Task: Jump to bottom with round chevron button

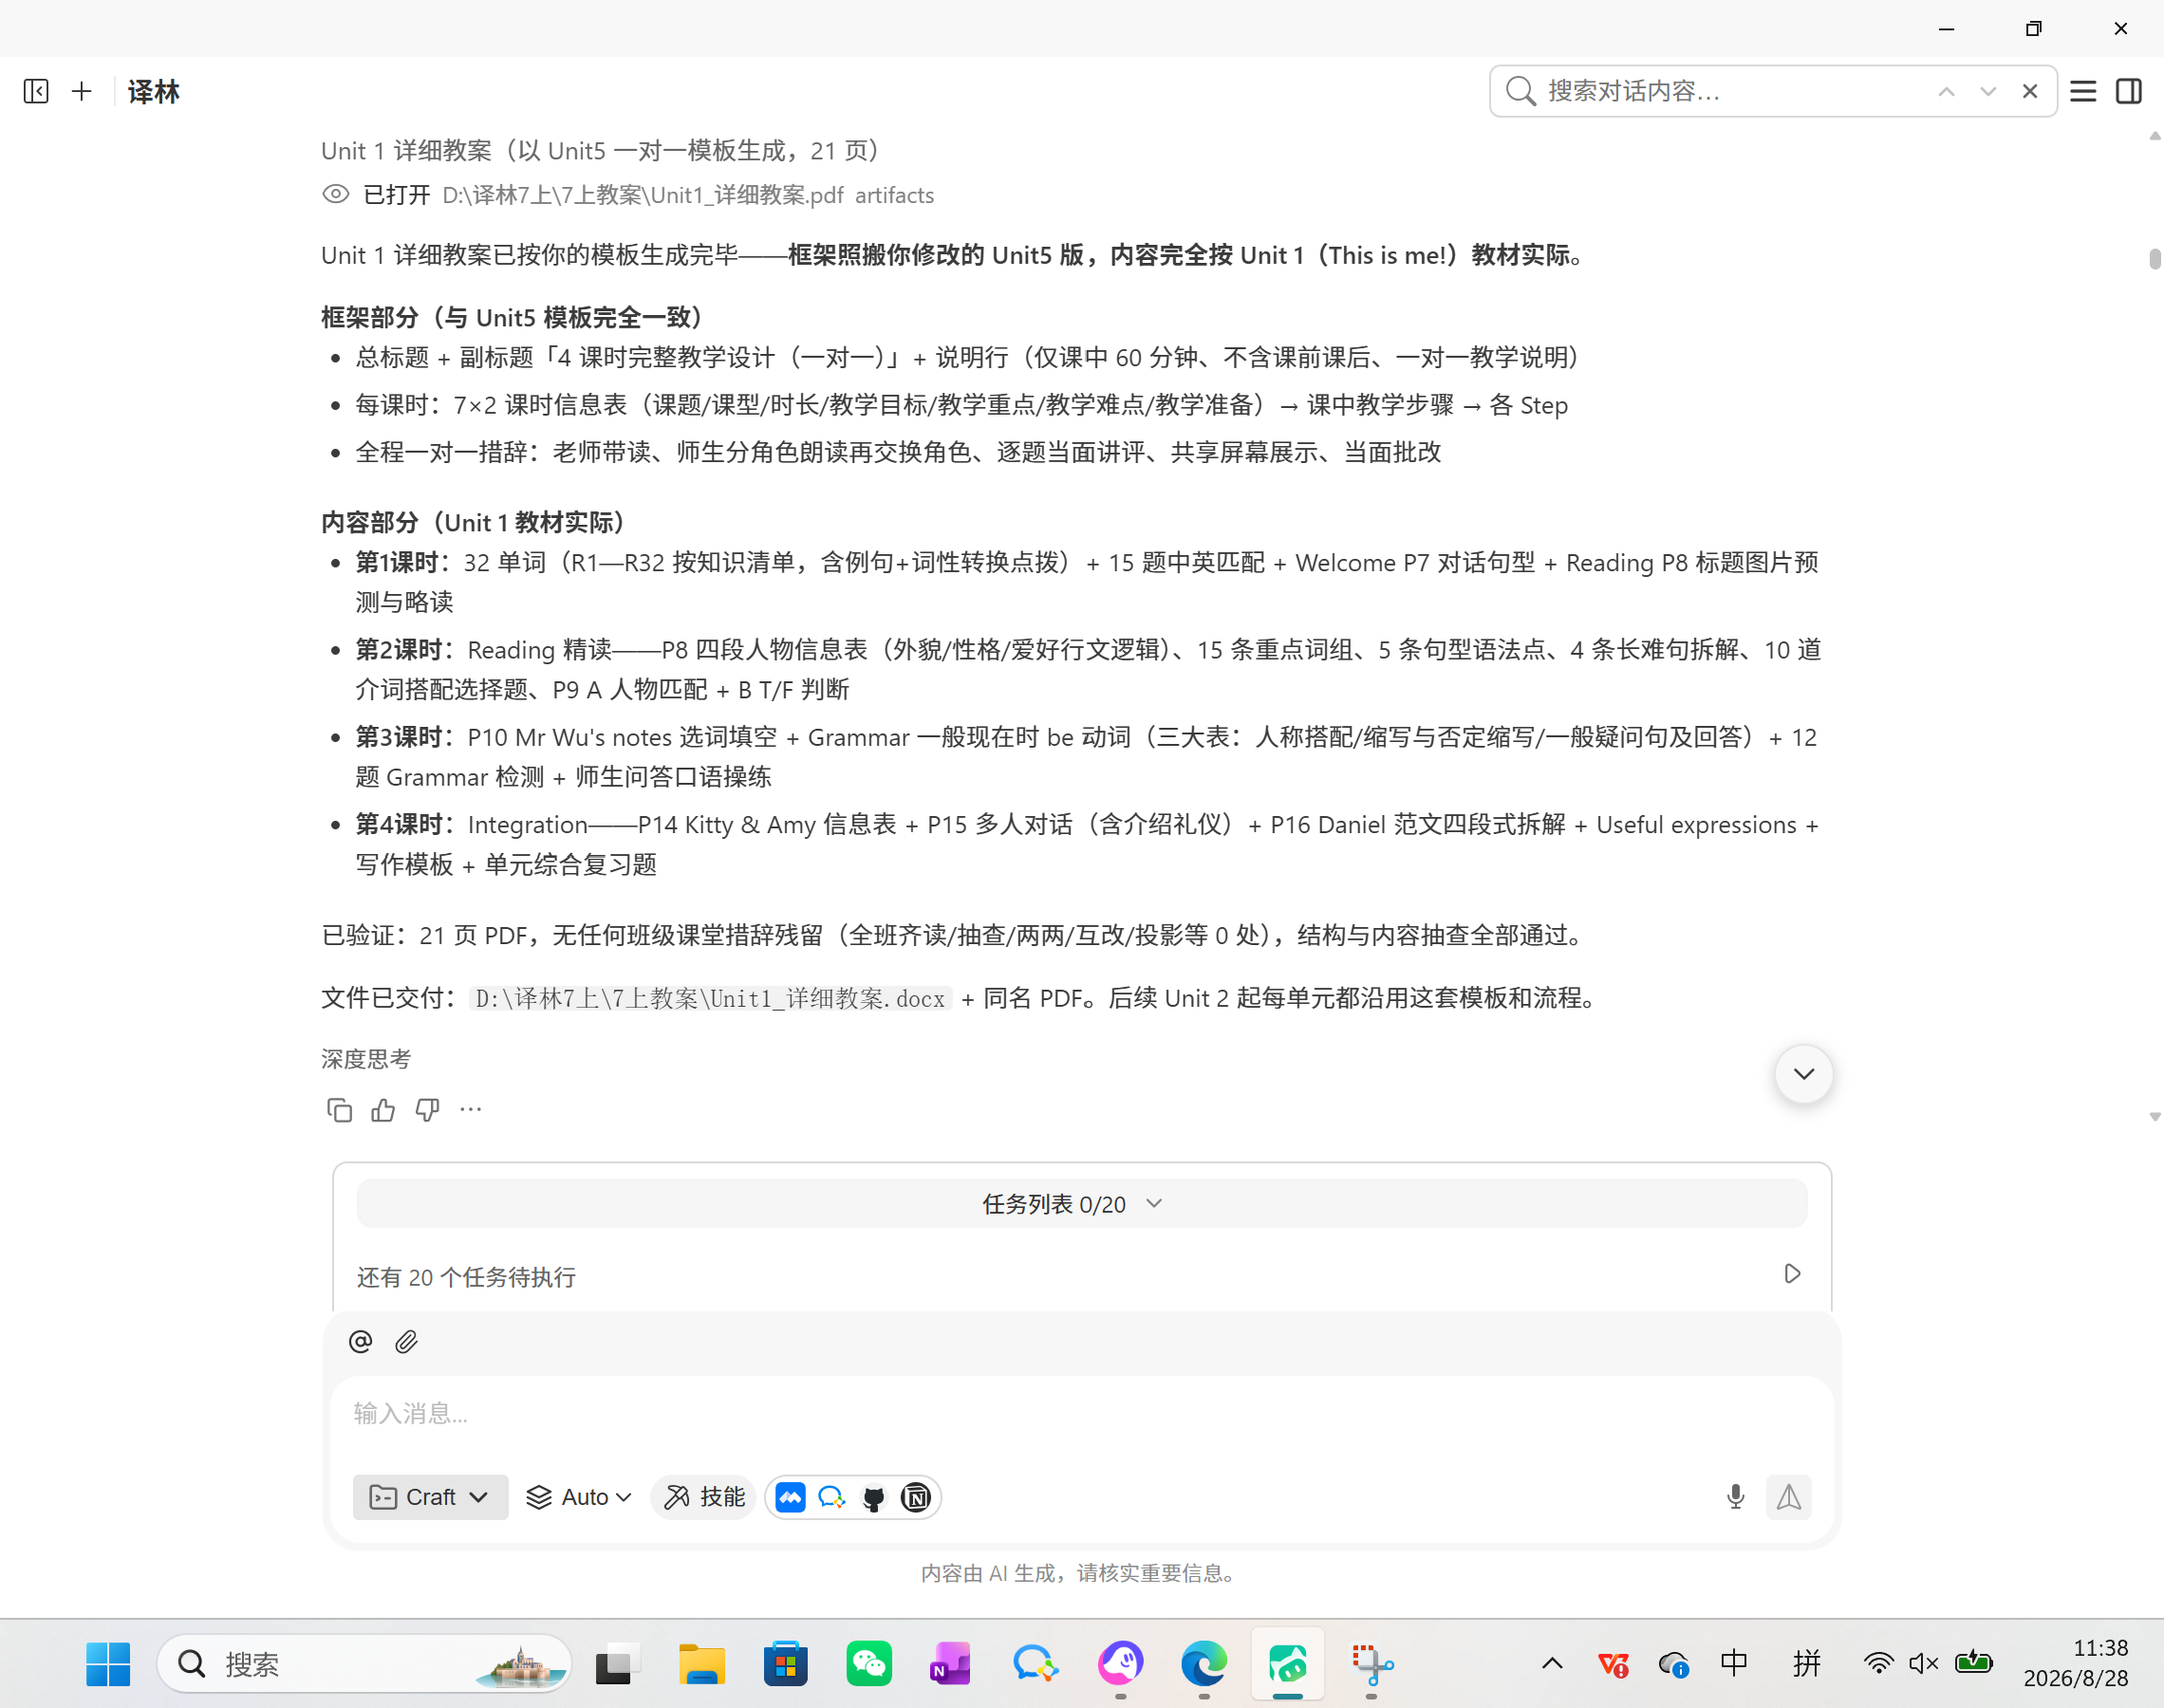Action: tap(1803, 1074)
